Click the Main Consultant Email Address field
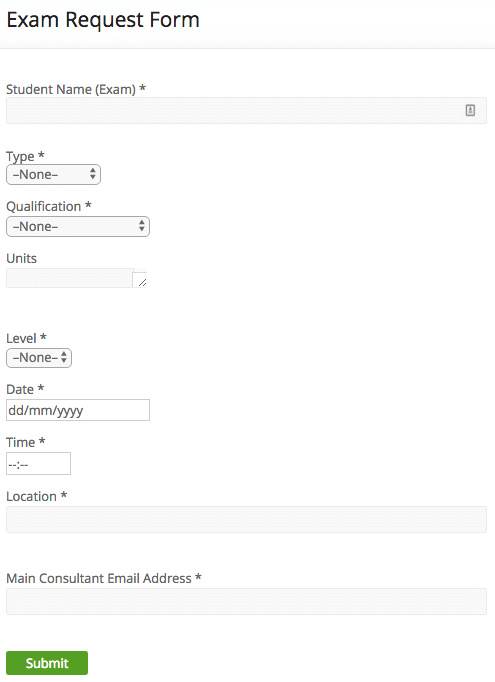 click(x=246, y=602)
